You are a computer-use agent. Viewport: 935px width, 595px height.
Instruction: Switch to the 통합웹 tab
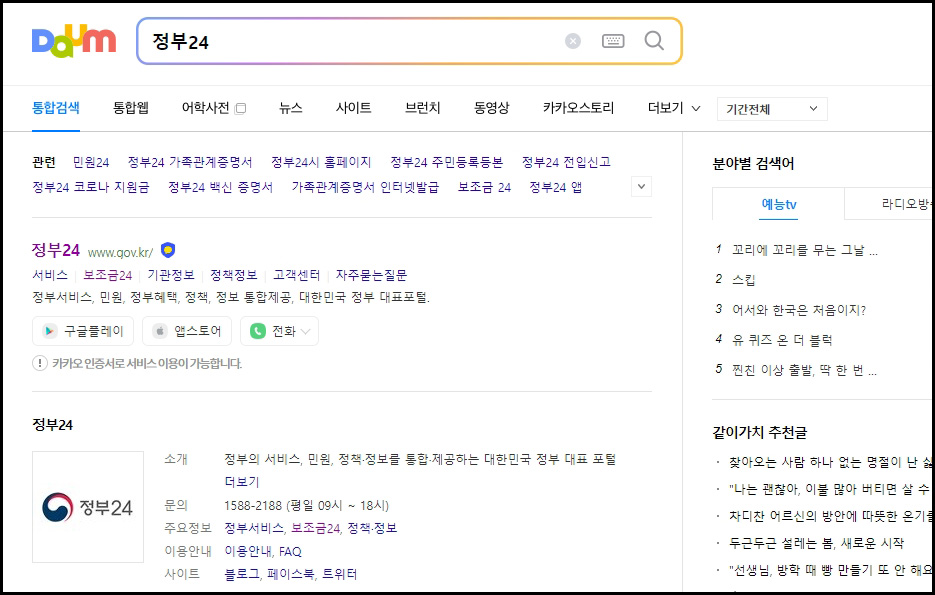pos(131,108)
